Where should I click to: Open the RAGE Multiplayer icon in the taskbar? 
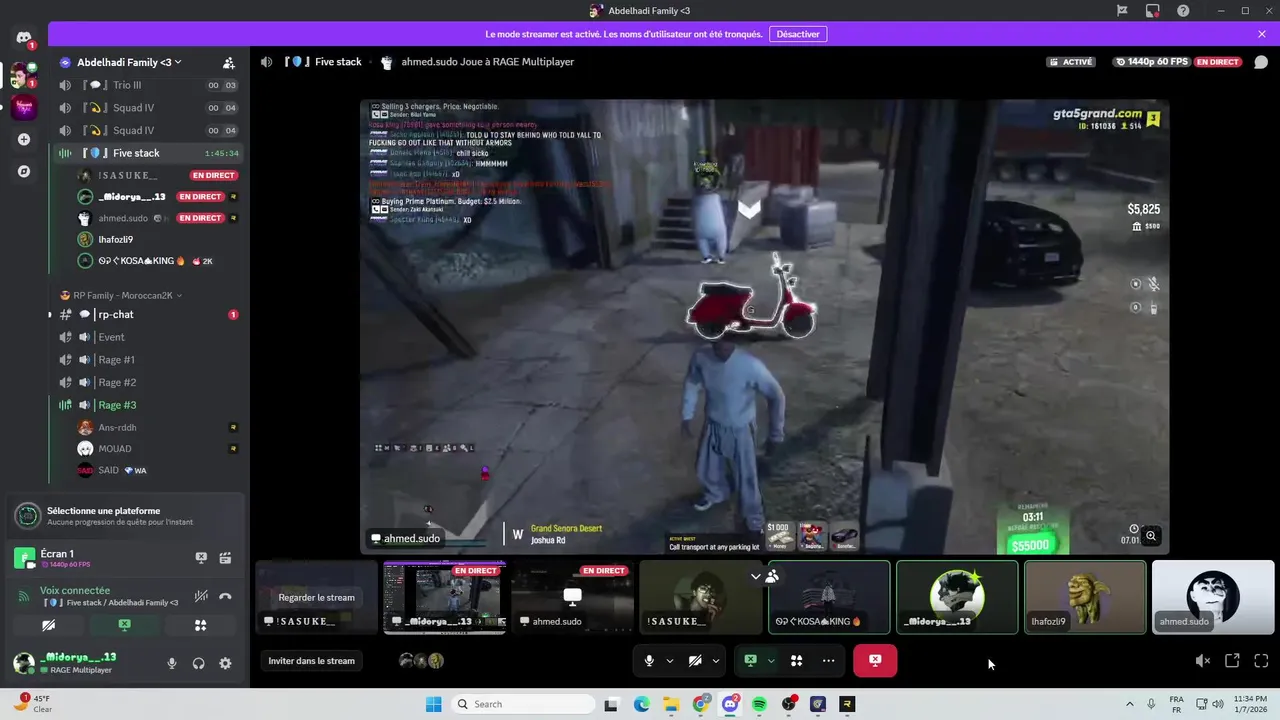click(847, 704)
